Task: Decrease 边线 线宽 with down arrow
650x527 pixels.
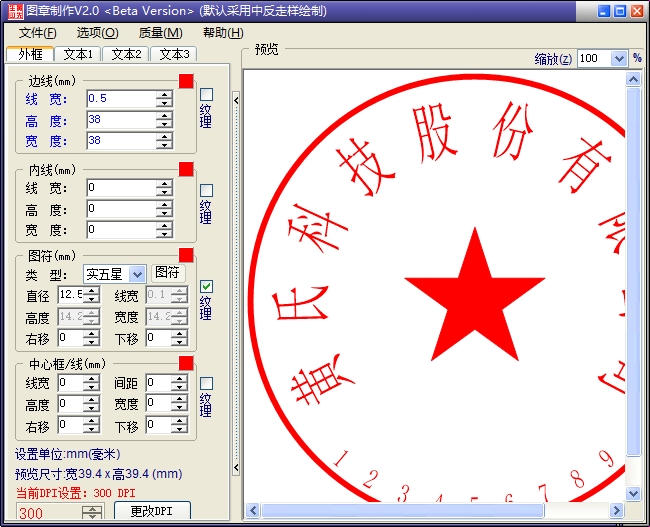Action: coord(165,103)
